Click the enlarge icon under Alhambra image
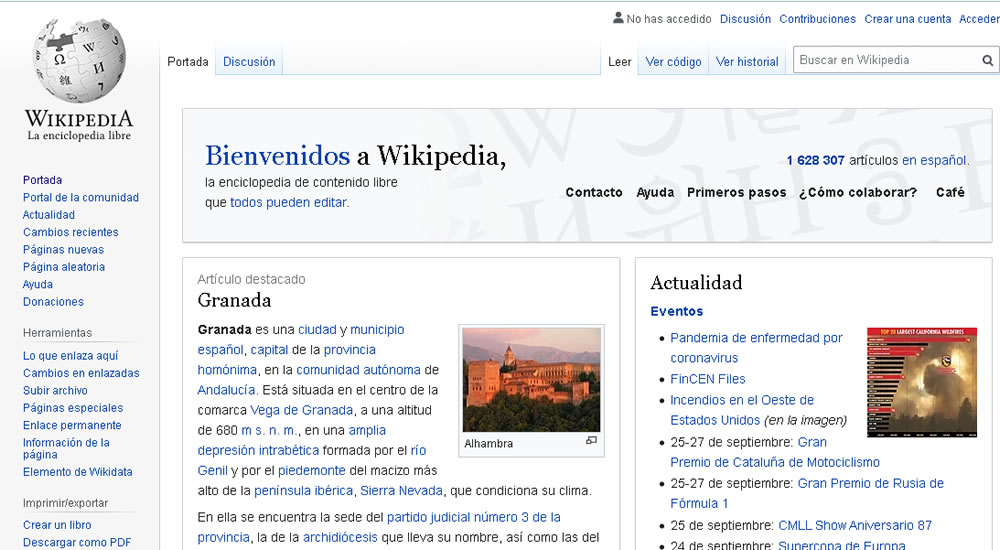Viewport: 1000px width, 550px height. coord(591,440)
